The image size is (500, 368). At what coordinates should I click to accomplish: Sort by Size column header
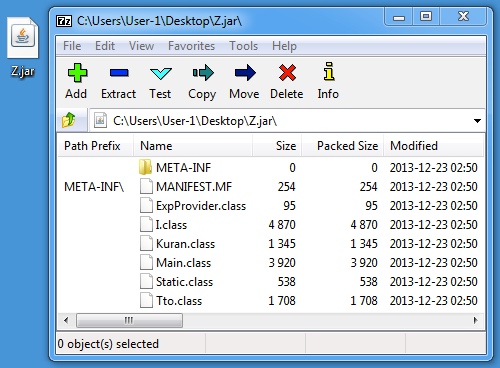click(x=277, y=146)
